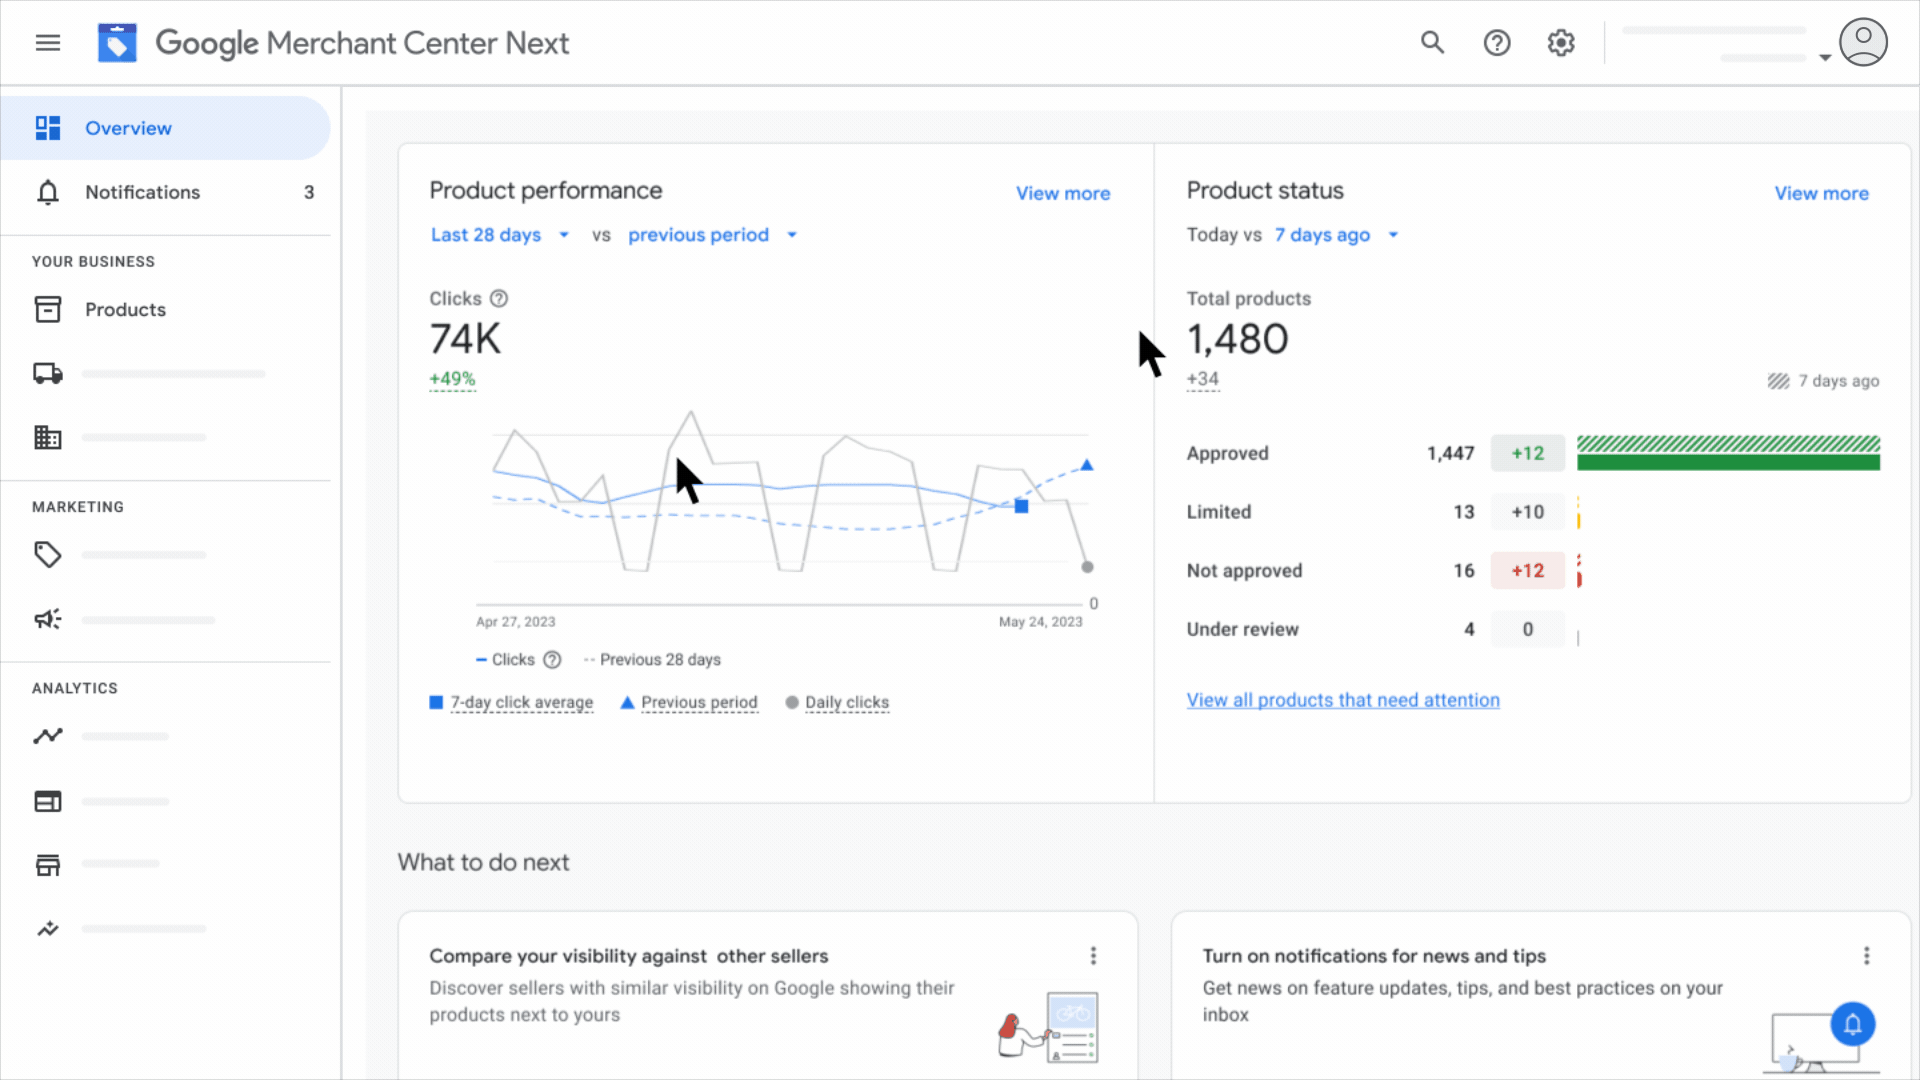
Task: Click the storefront analytics icon
Action: click(x=48, y=864)
